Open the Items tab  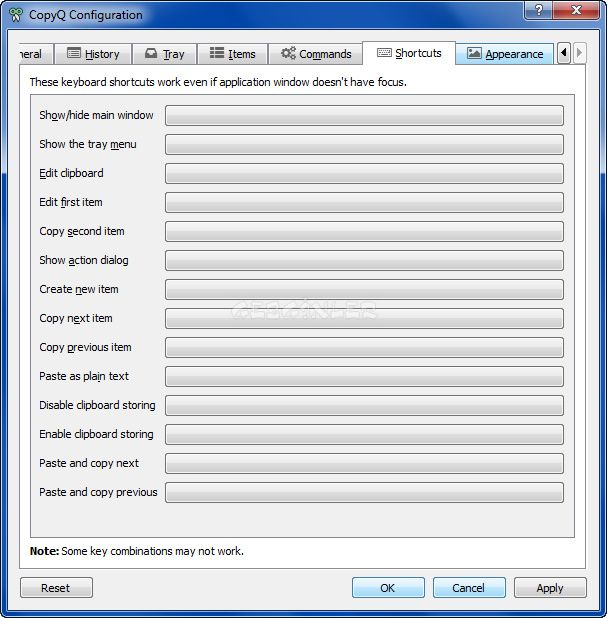[x=233, y=54]
